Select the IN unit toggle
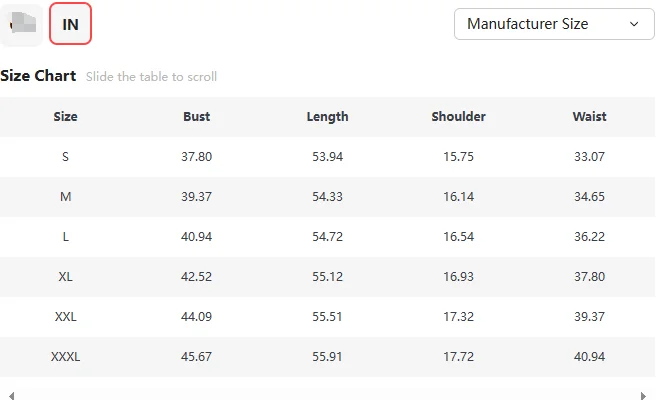 coord(70,24)
